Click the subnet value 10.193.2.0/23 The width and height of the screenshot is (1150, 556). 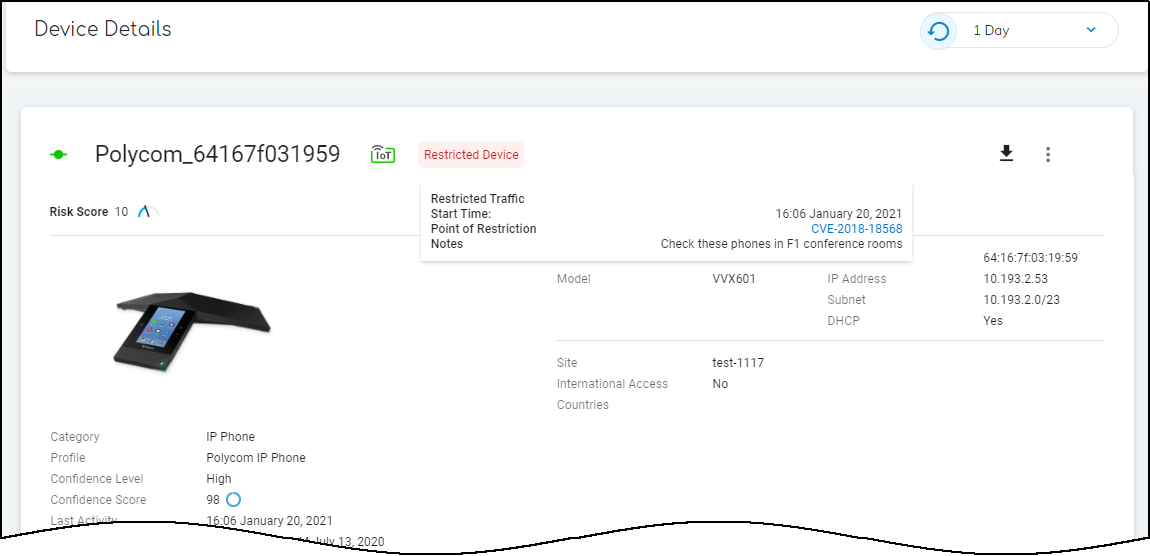coord(1022,299)
